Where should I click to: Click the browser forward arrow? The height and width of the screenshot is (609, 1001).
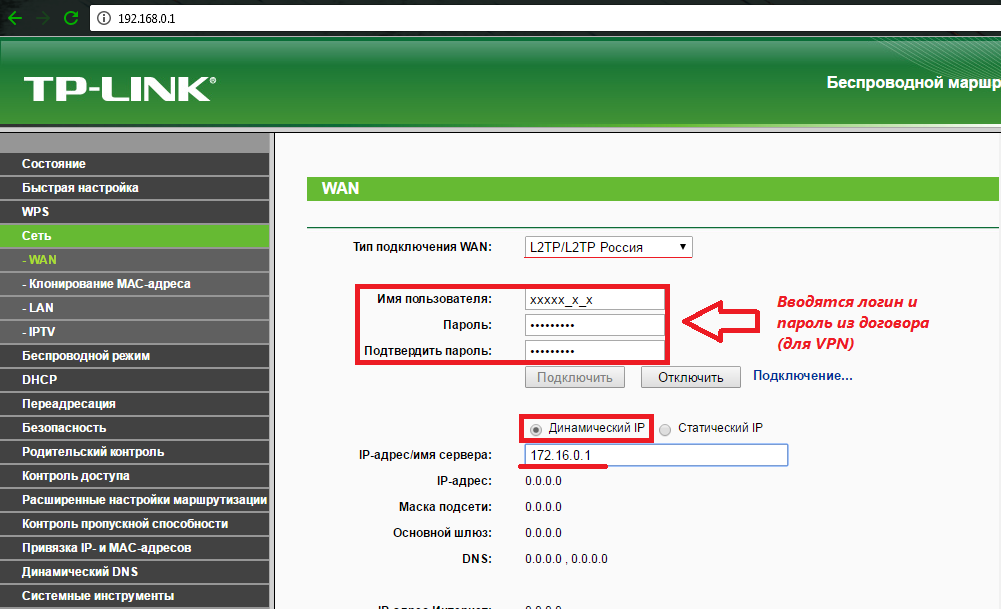pos(42,18)
